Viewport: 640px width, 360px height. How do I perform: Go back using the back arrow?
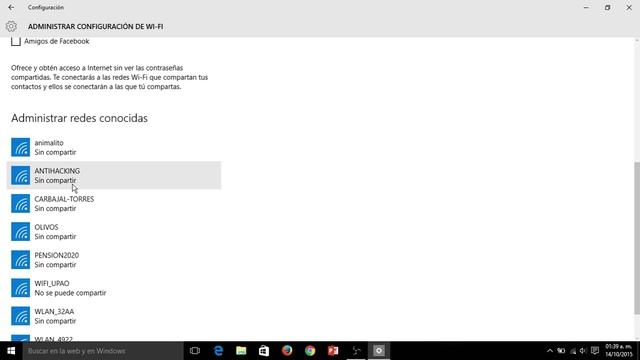tap(11, 7)
